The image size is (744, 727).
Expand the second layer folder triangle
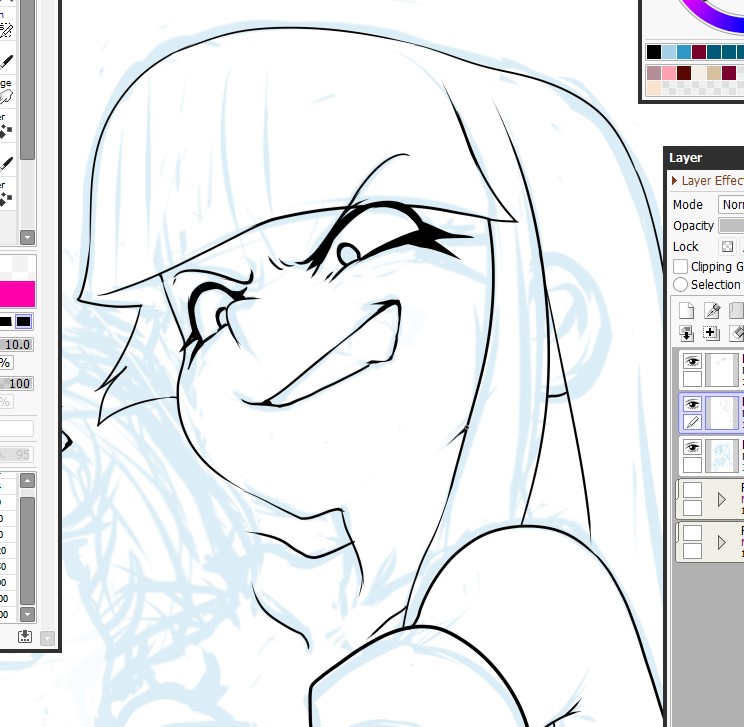pos(721,542)
